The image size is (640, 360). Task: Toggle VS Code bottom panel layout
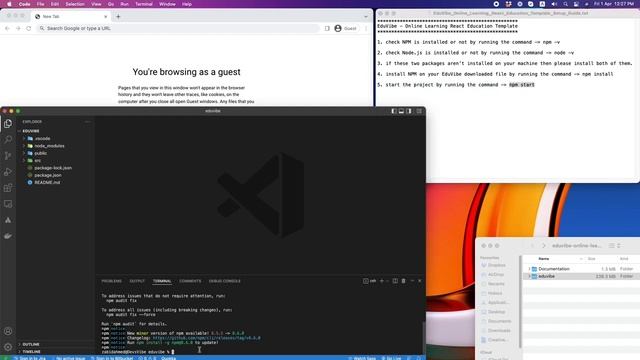click(401, 111)
